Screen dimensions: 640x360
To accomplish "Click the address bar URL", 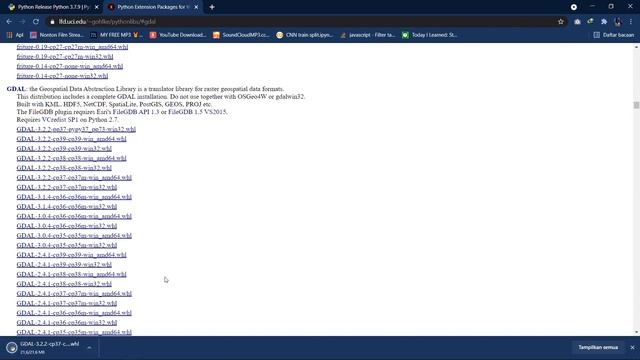I will [107, 22].
